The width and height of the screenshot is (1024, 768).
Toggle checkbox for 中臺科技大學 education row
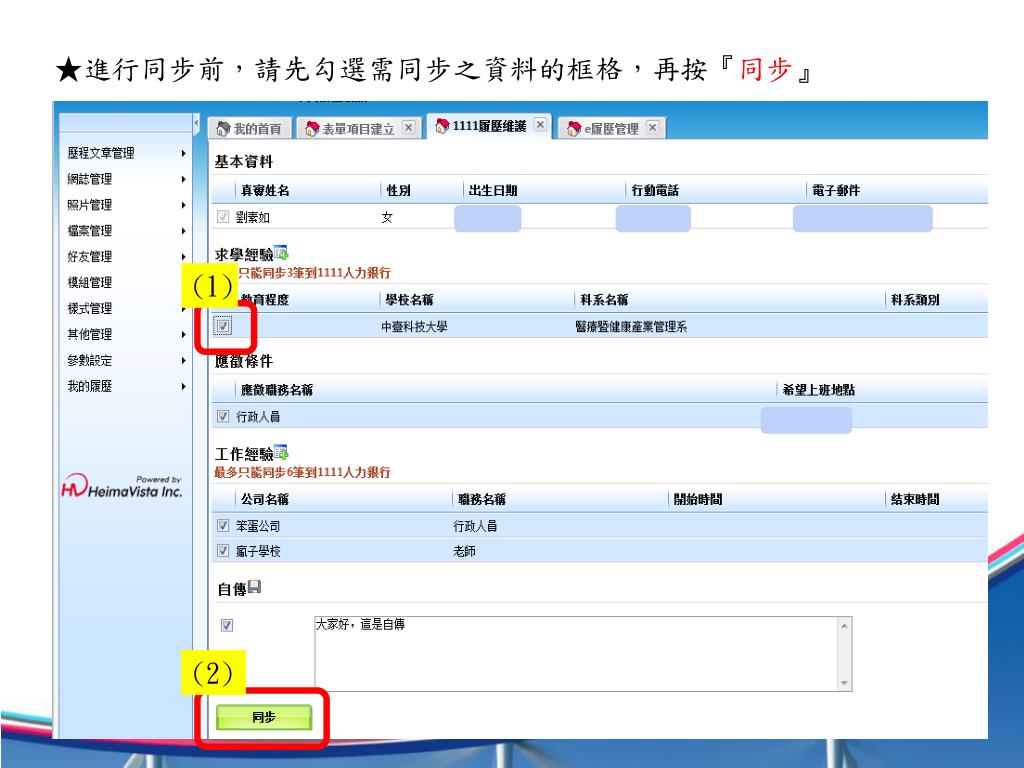pos(223,325)
